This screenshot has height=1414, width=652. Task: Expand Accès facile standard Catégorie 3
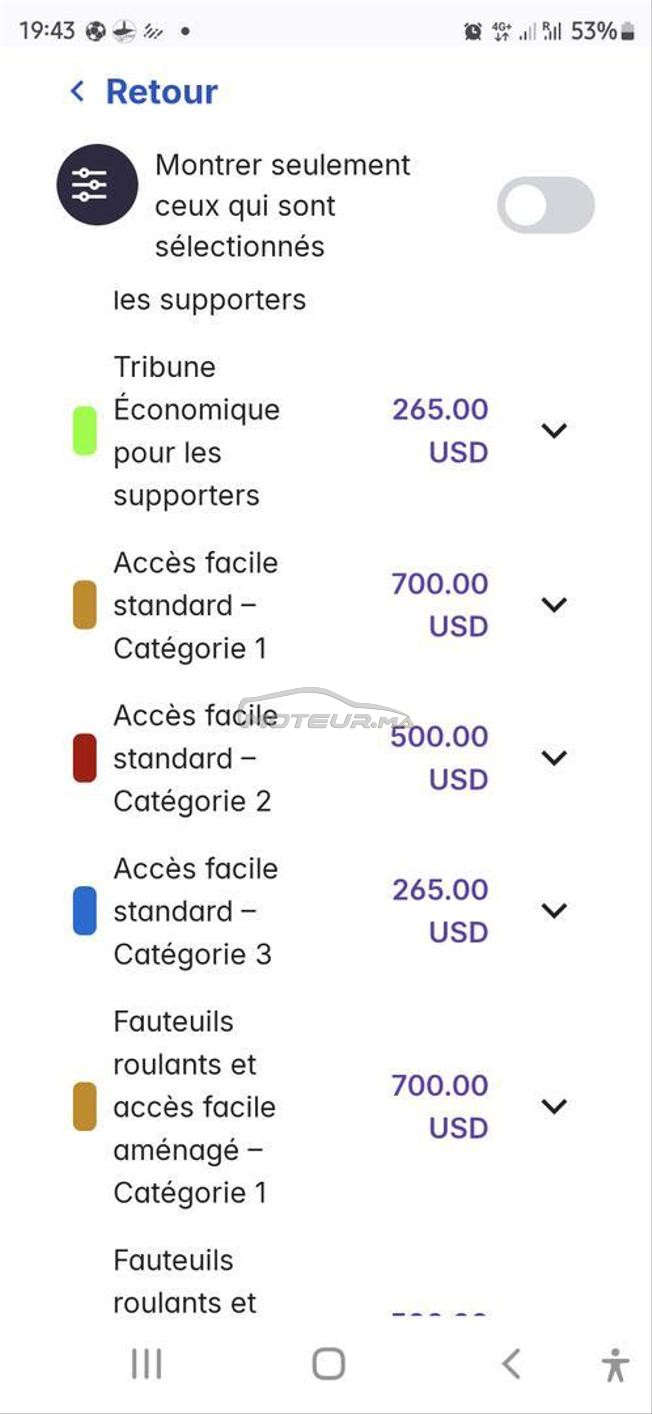click(554, 910)
